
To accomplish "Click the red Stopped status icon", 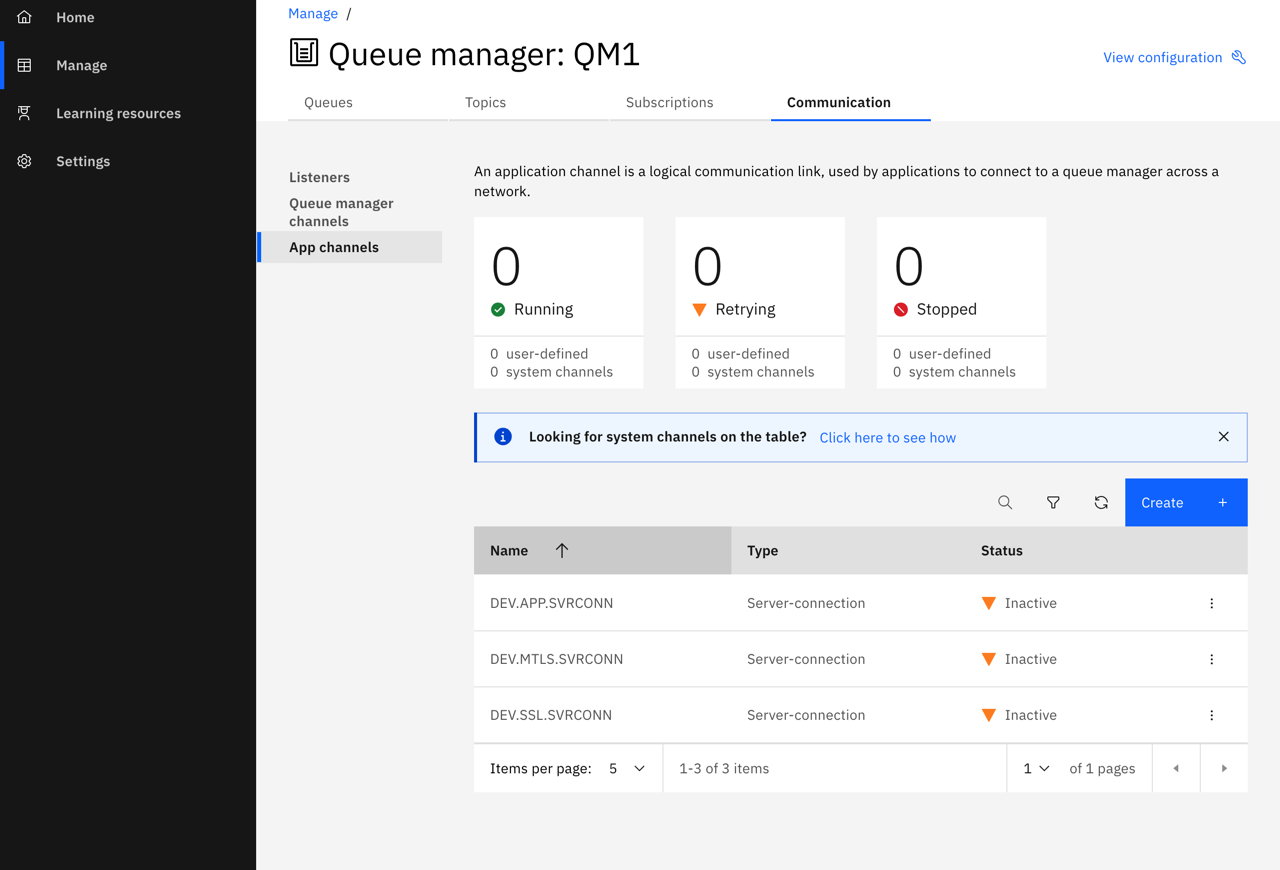I will click(x=901, y=309).
